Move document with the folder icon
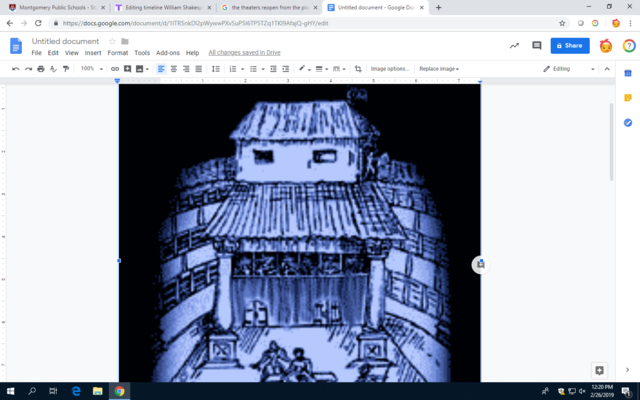The image size is (640, 400). coord(125,41)
